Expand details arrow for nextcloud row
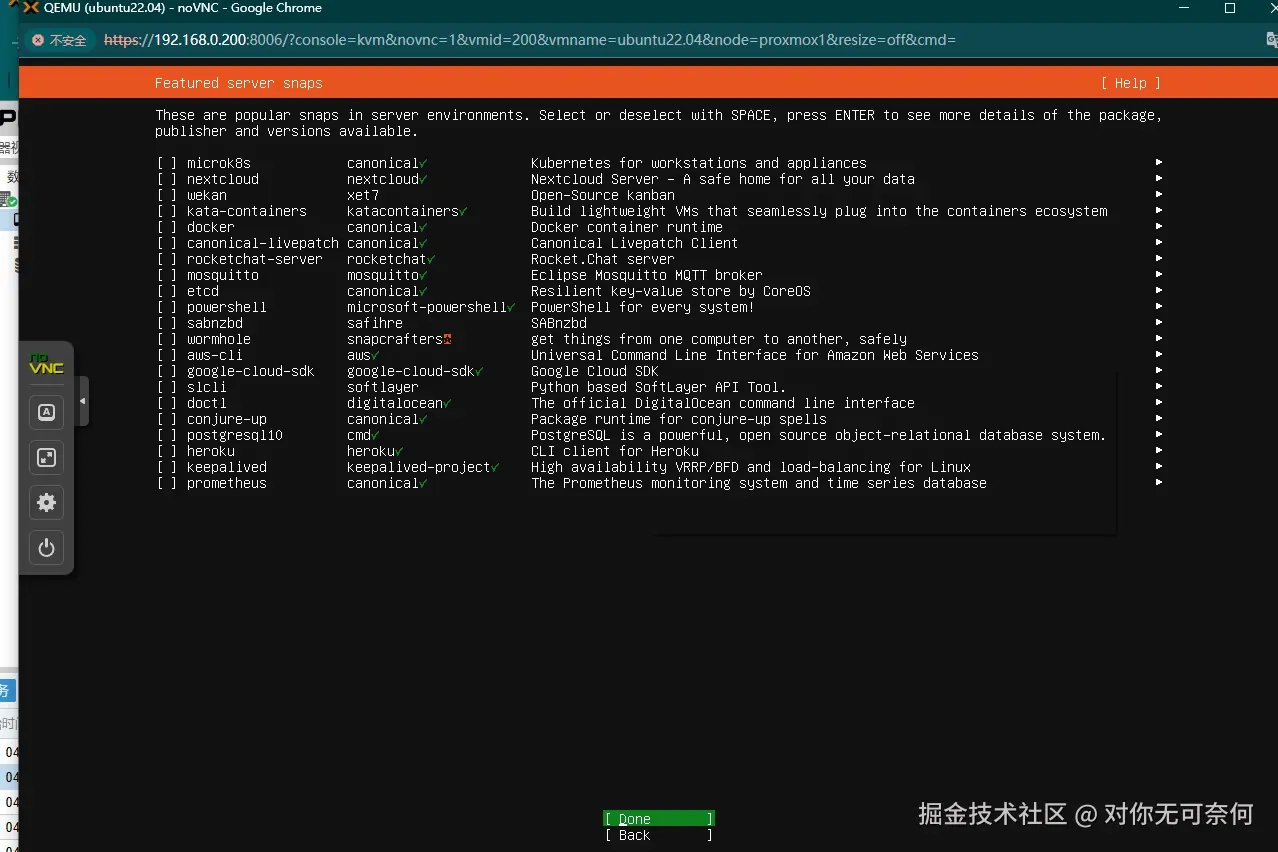The height and width of the screenshot is (852, 1278). click(x=1159, y=178)
